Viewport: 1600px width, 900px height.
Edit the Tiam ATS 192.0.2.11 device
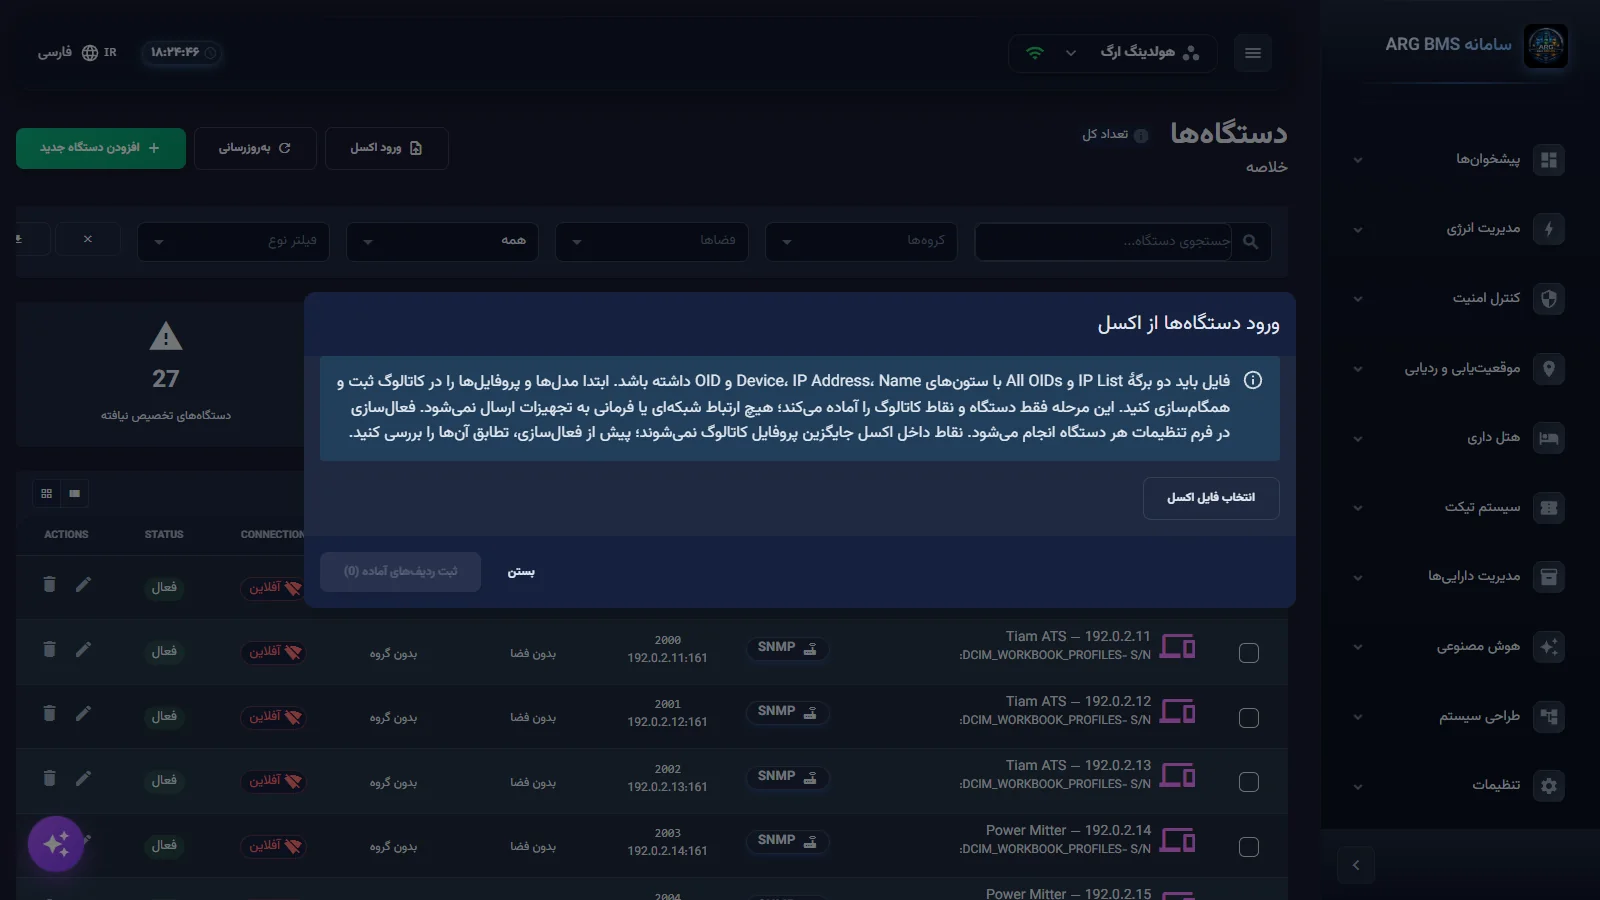[x=83, y=649]
